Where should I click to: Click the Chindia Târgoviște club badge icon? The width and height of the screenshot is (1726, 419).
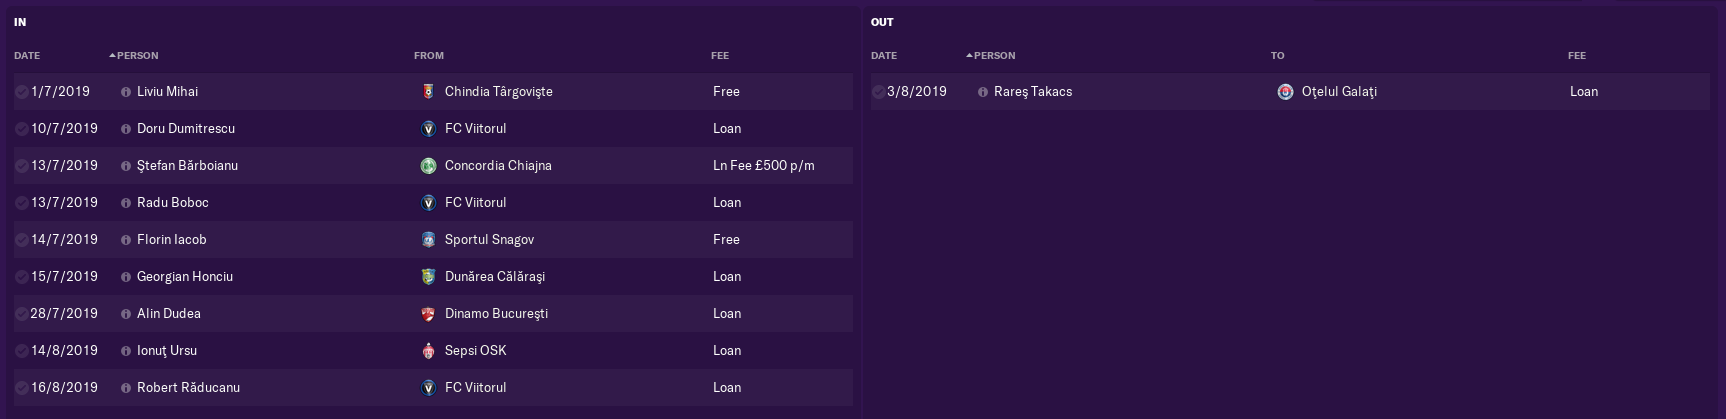[428, 91]
